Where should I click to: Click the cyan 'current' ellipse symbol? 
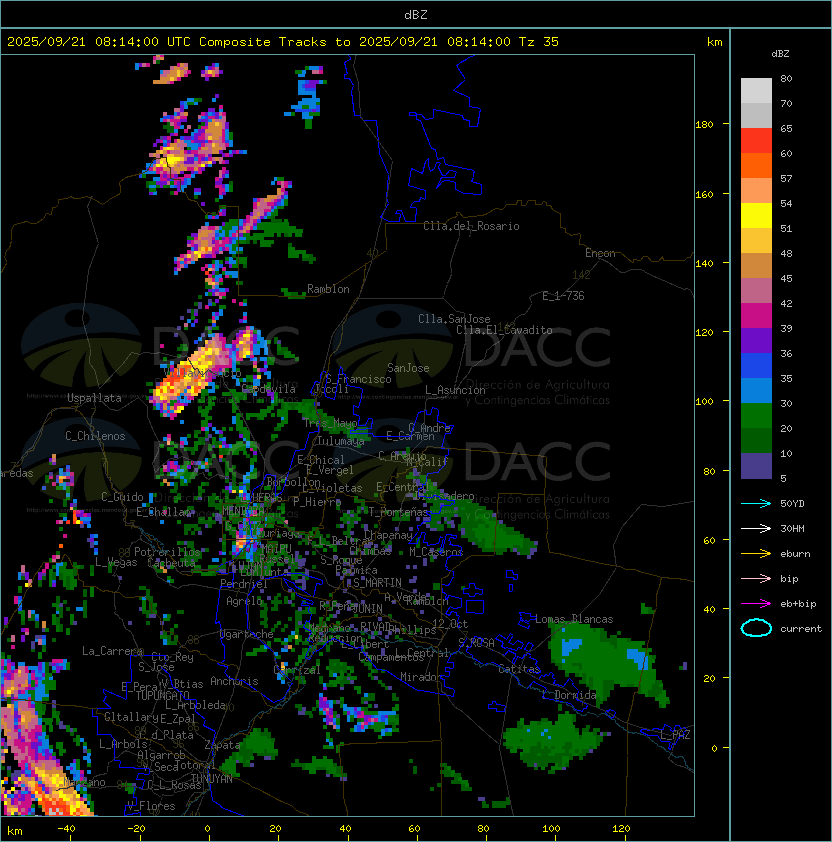[756, 628]
